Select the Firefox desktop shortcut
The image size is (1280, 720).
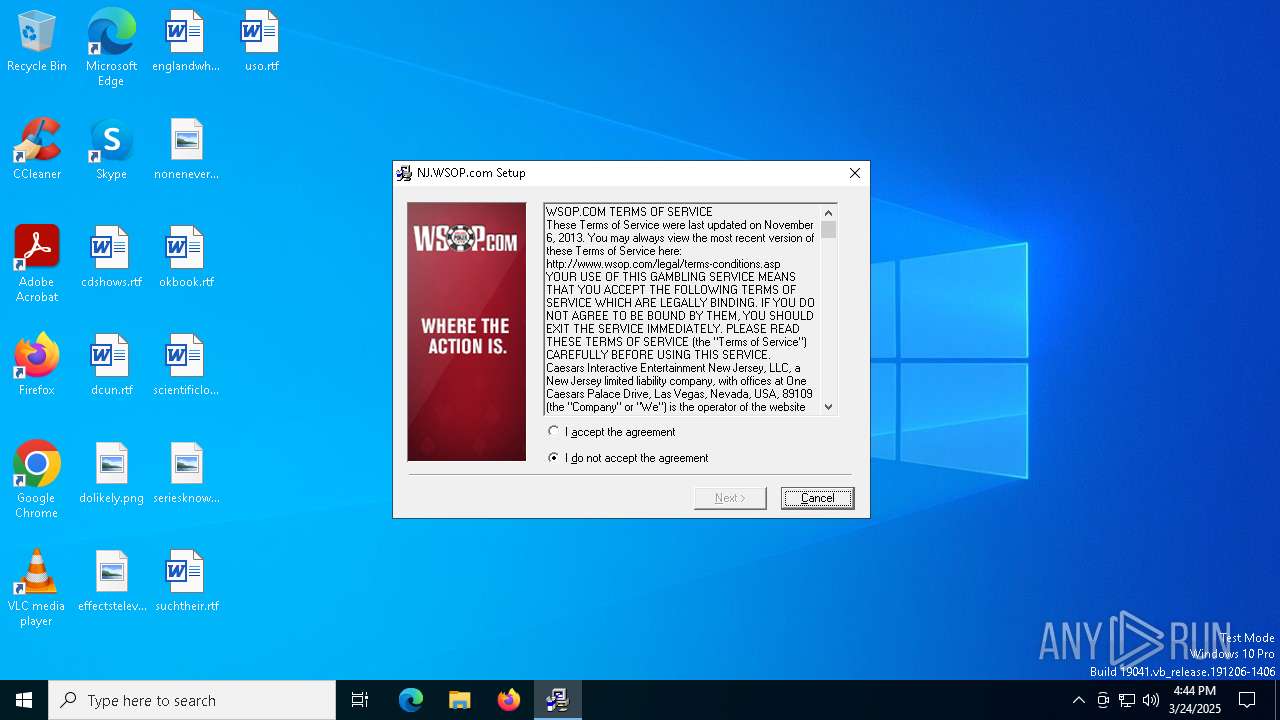[x=37, y=366]
